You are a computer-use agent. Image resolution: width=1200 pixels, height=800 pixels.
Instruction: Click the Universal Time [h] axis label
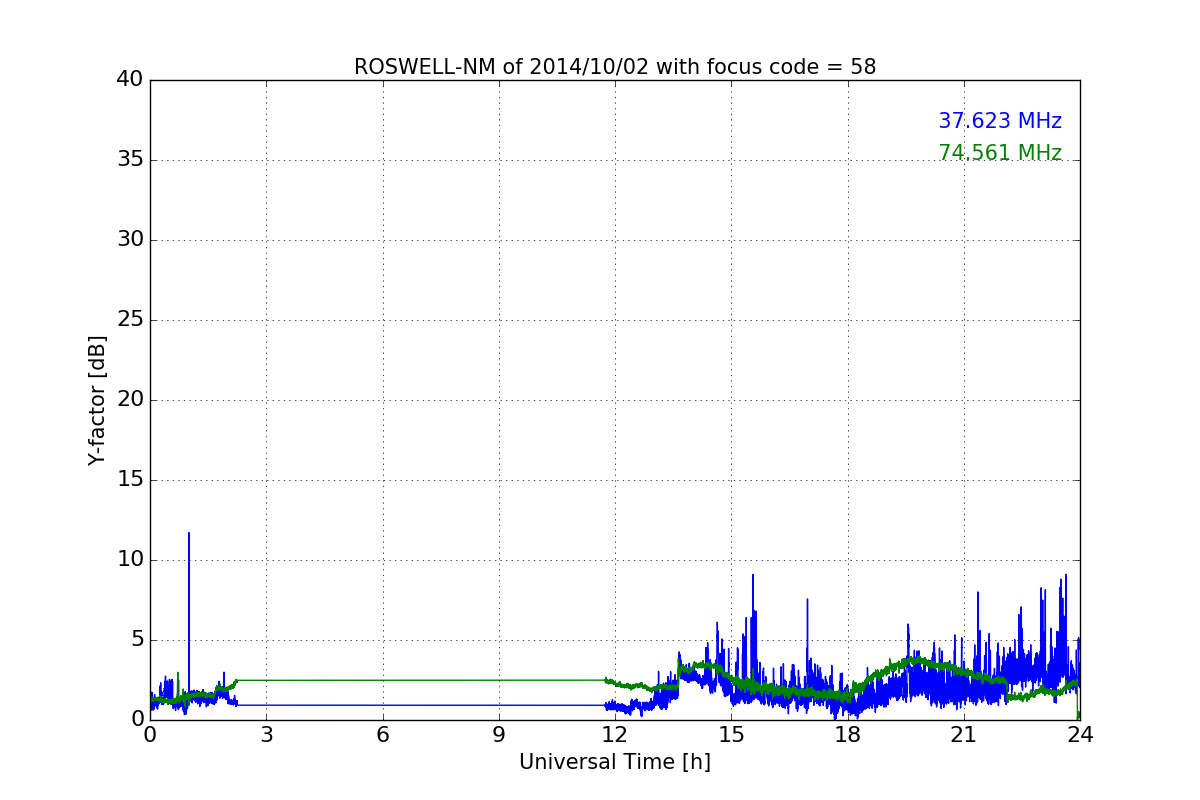click(615, 762)
